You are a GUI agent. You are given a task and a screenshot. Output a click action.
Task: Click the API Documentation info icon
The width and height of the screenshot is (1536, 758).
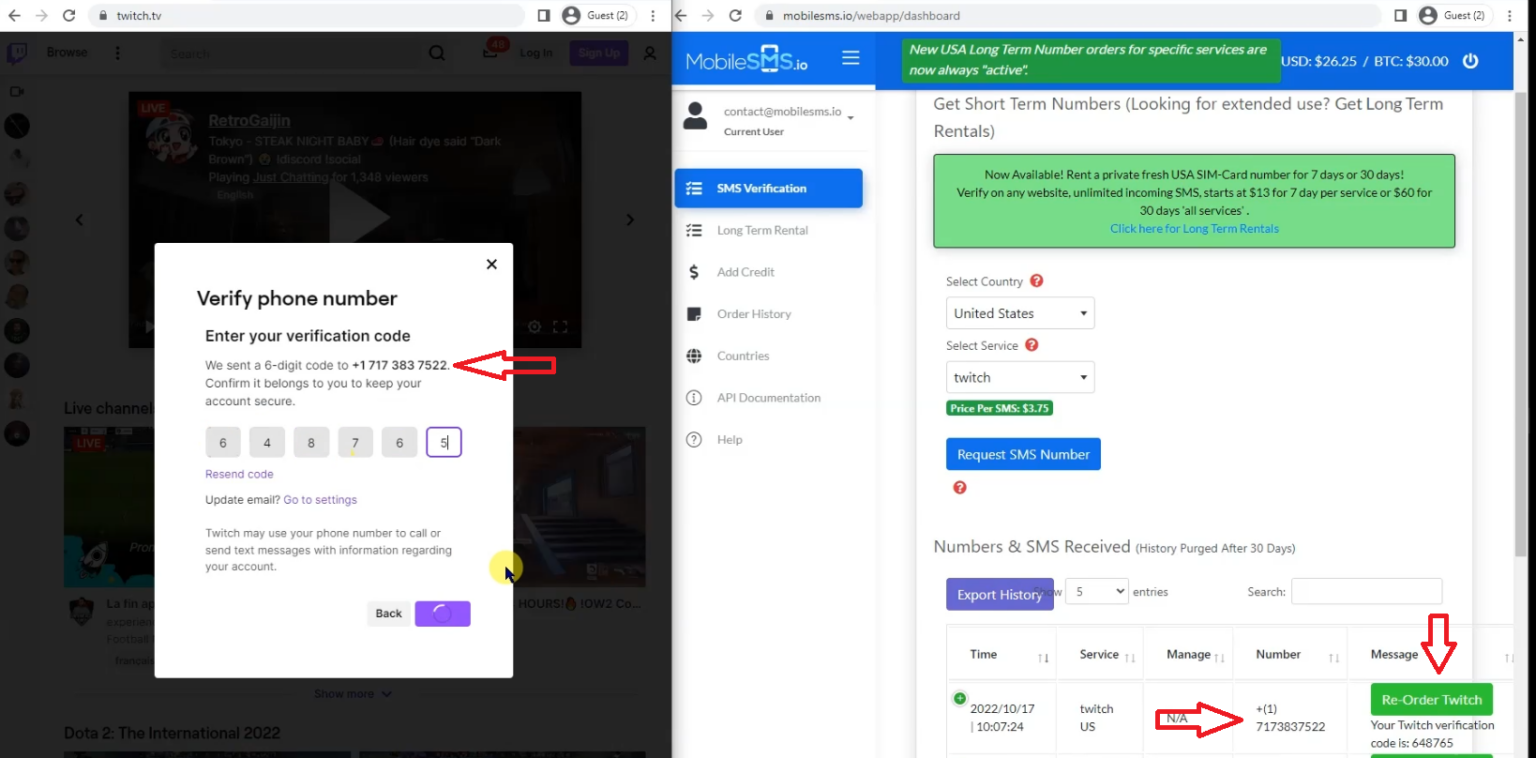(x=694, y=397)
